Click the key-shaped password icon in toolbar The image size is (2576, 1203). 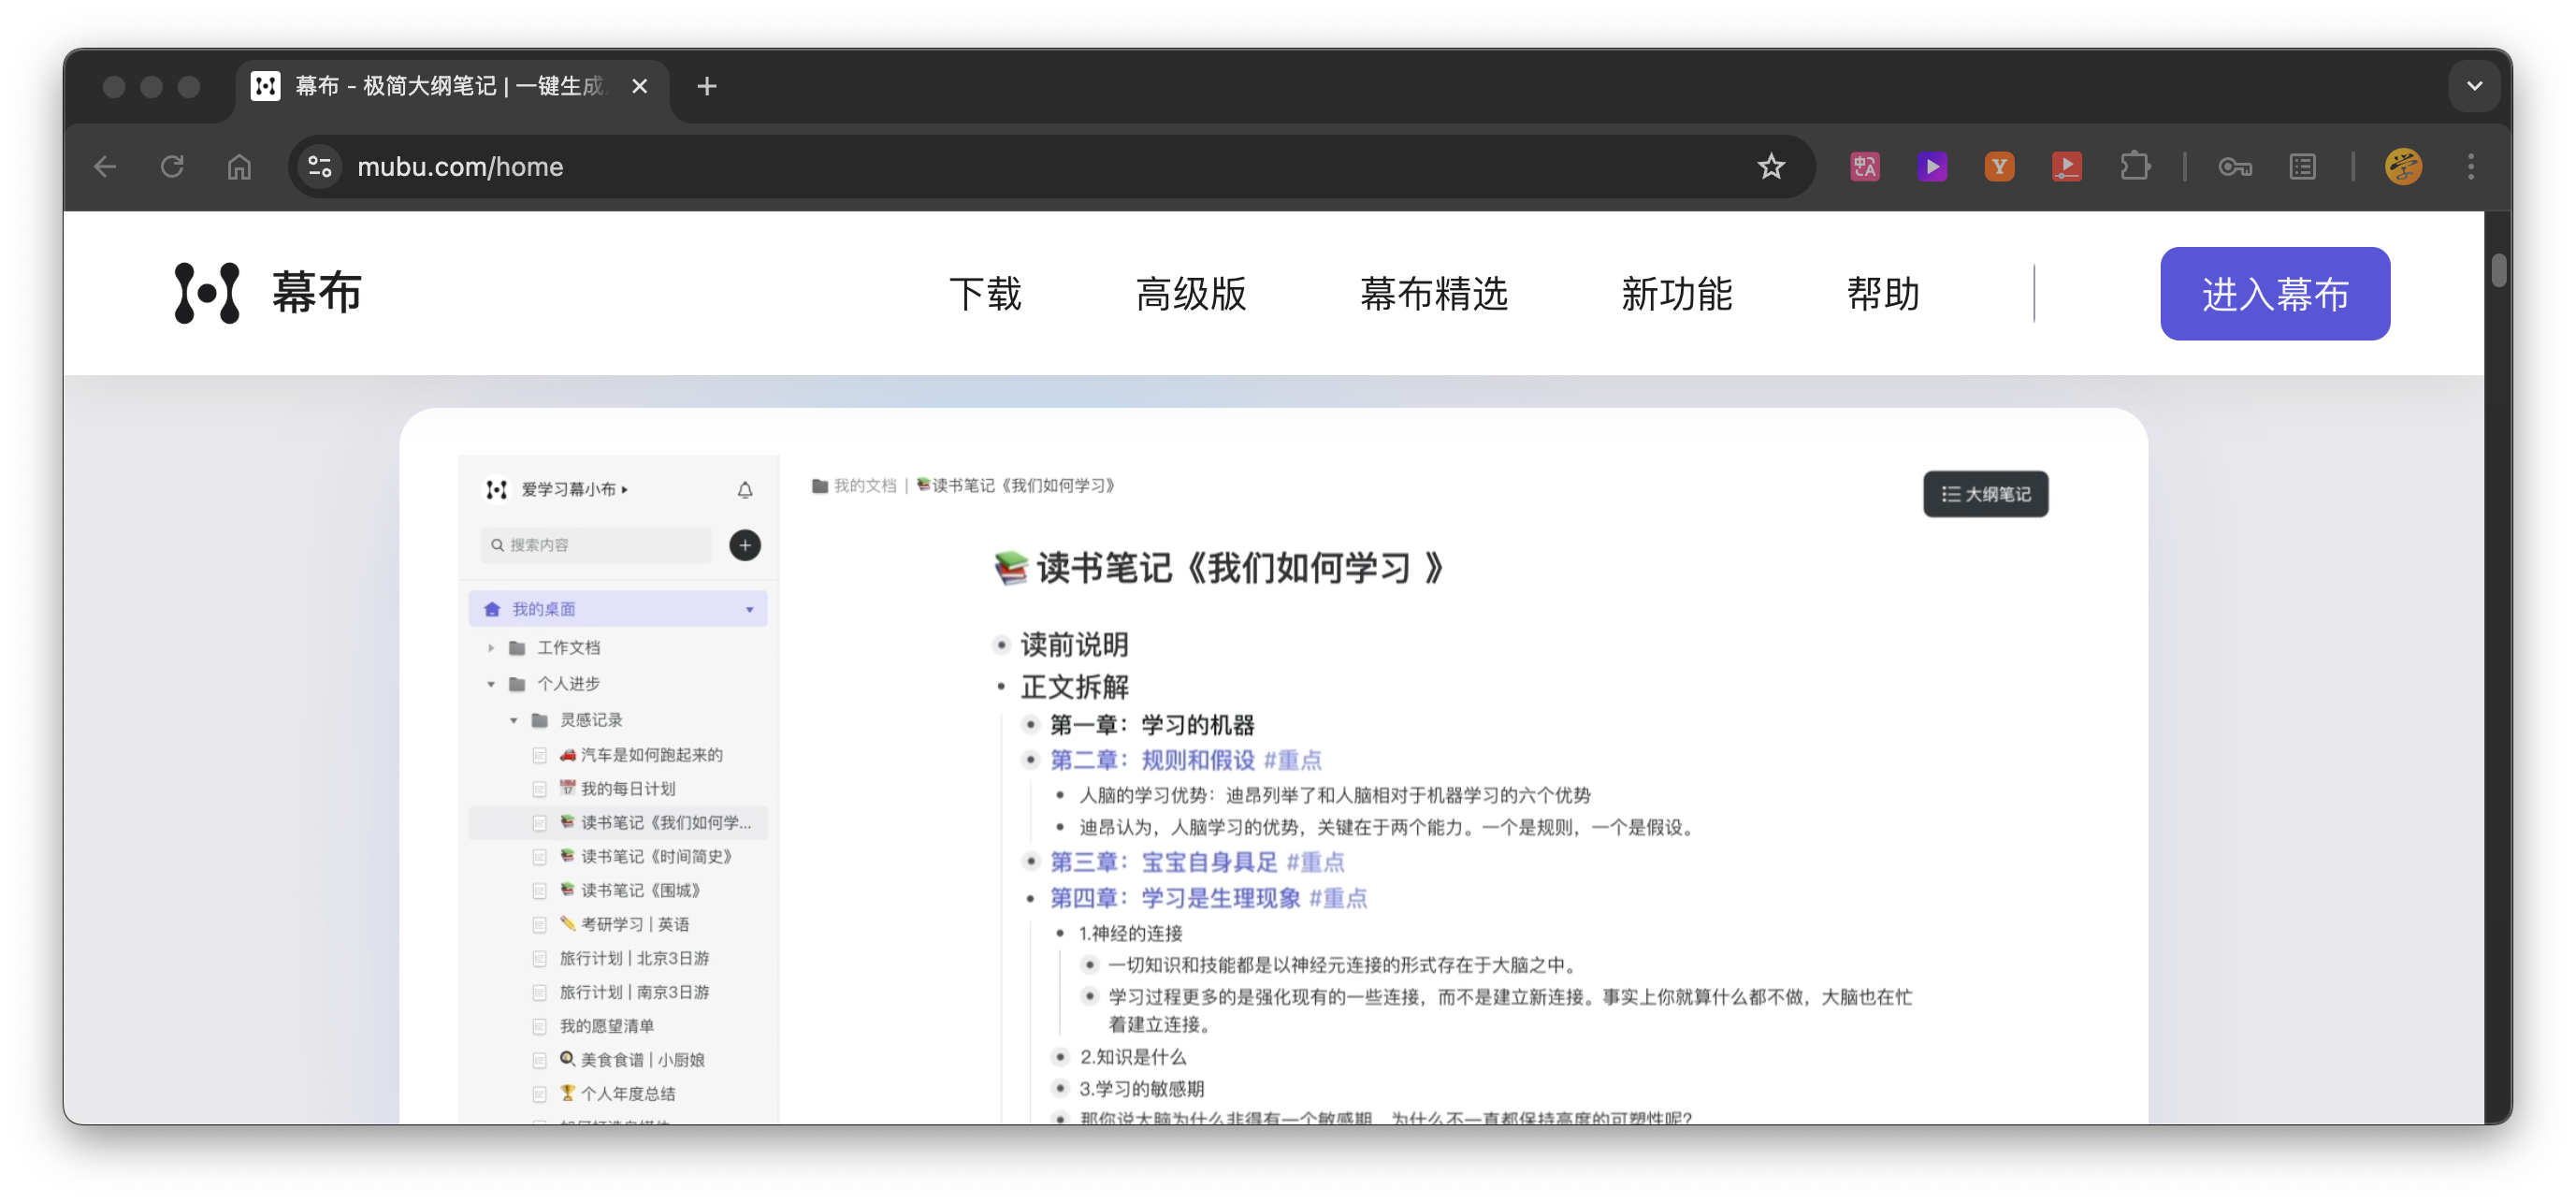pos(2236,167)
